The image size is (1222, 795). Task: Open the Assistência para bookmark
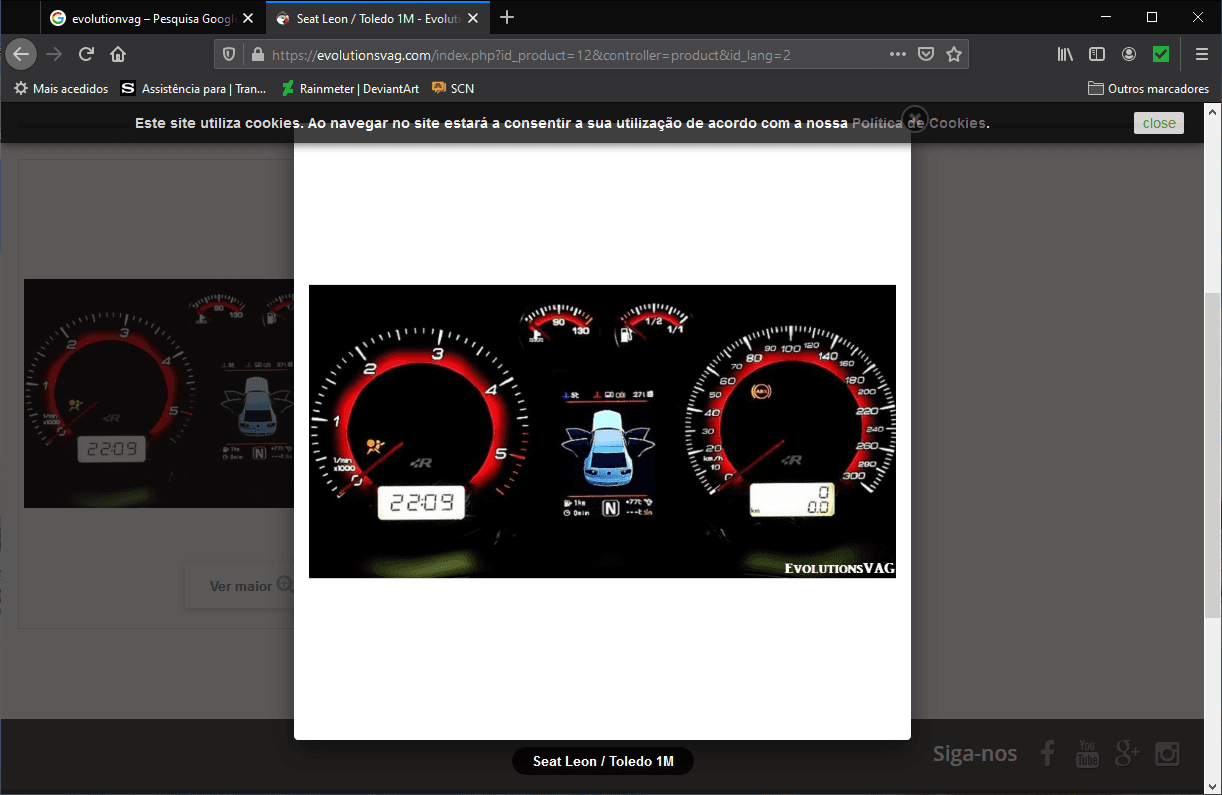[194, 88]
